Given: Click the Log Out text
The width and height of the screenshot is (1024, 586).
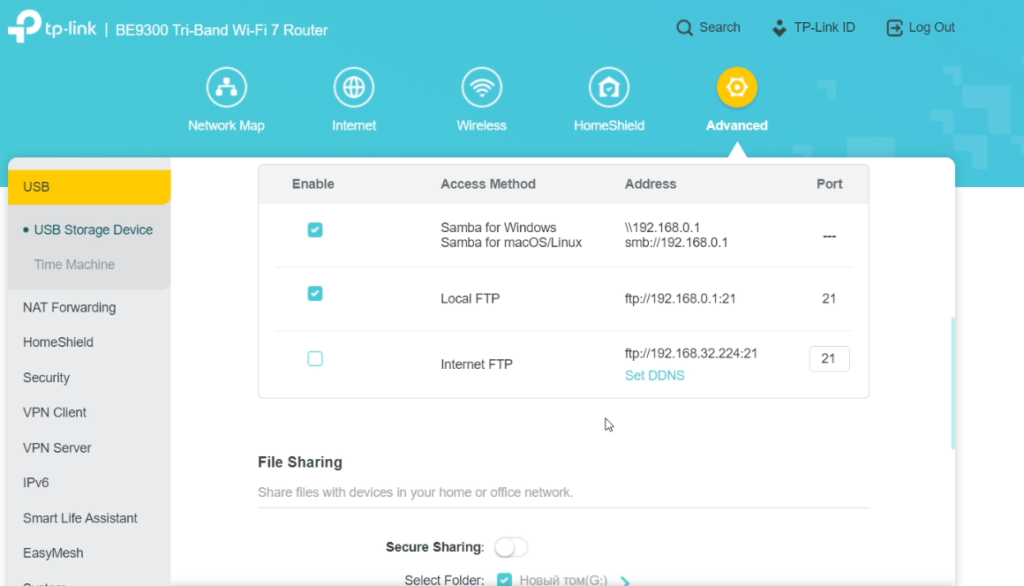Looking at the screenshot, I should (x=932, y=27).
